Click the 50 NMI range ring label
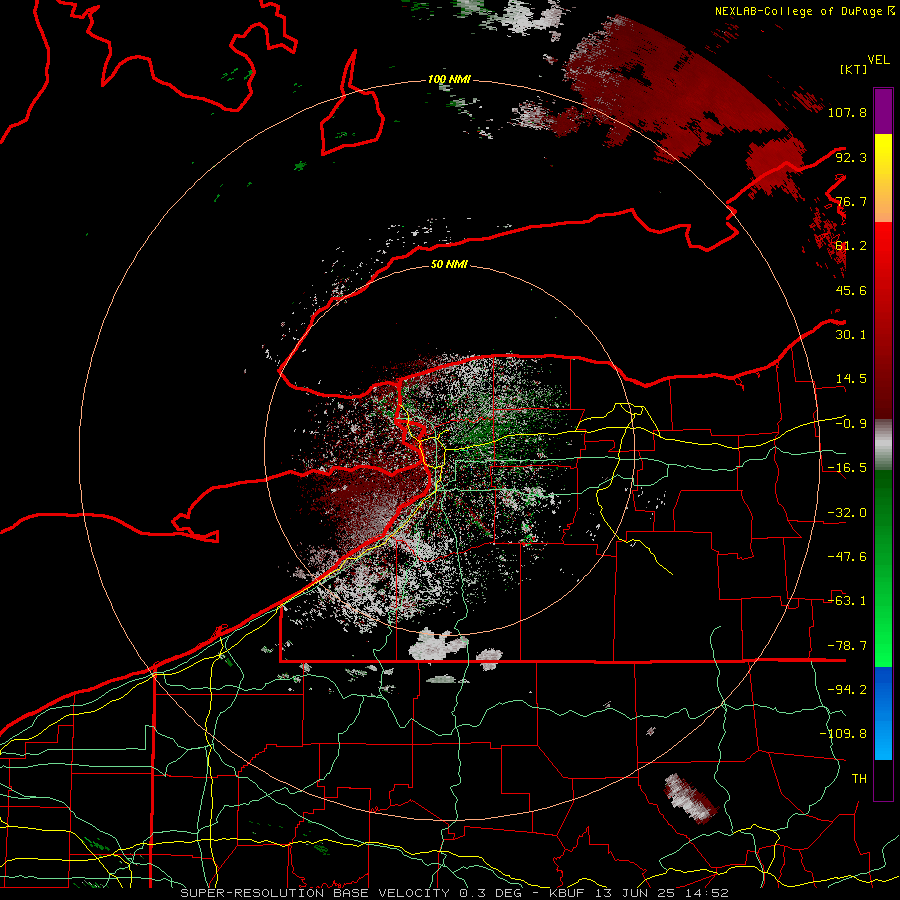Image resolution: width=900 pixels, height=900 pixels. coord(449,264)
